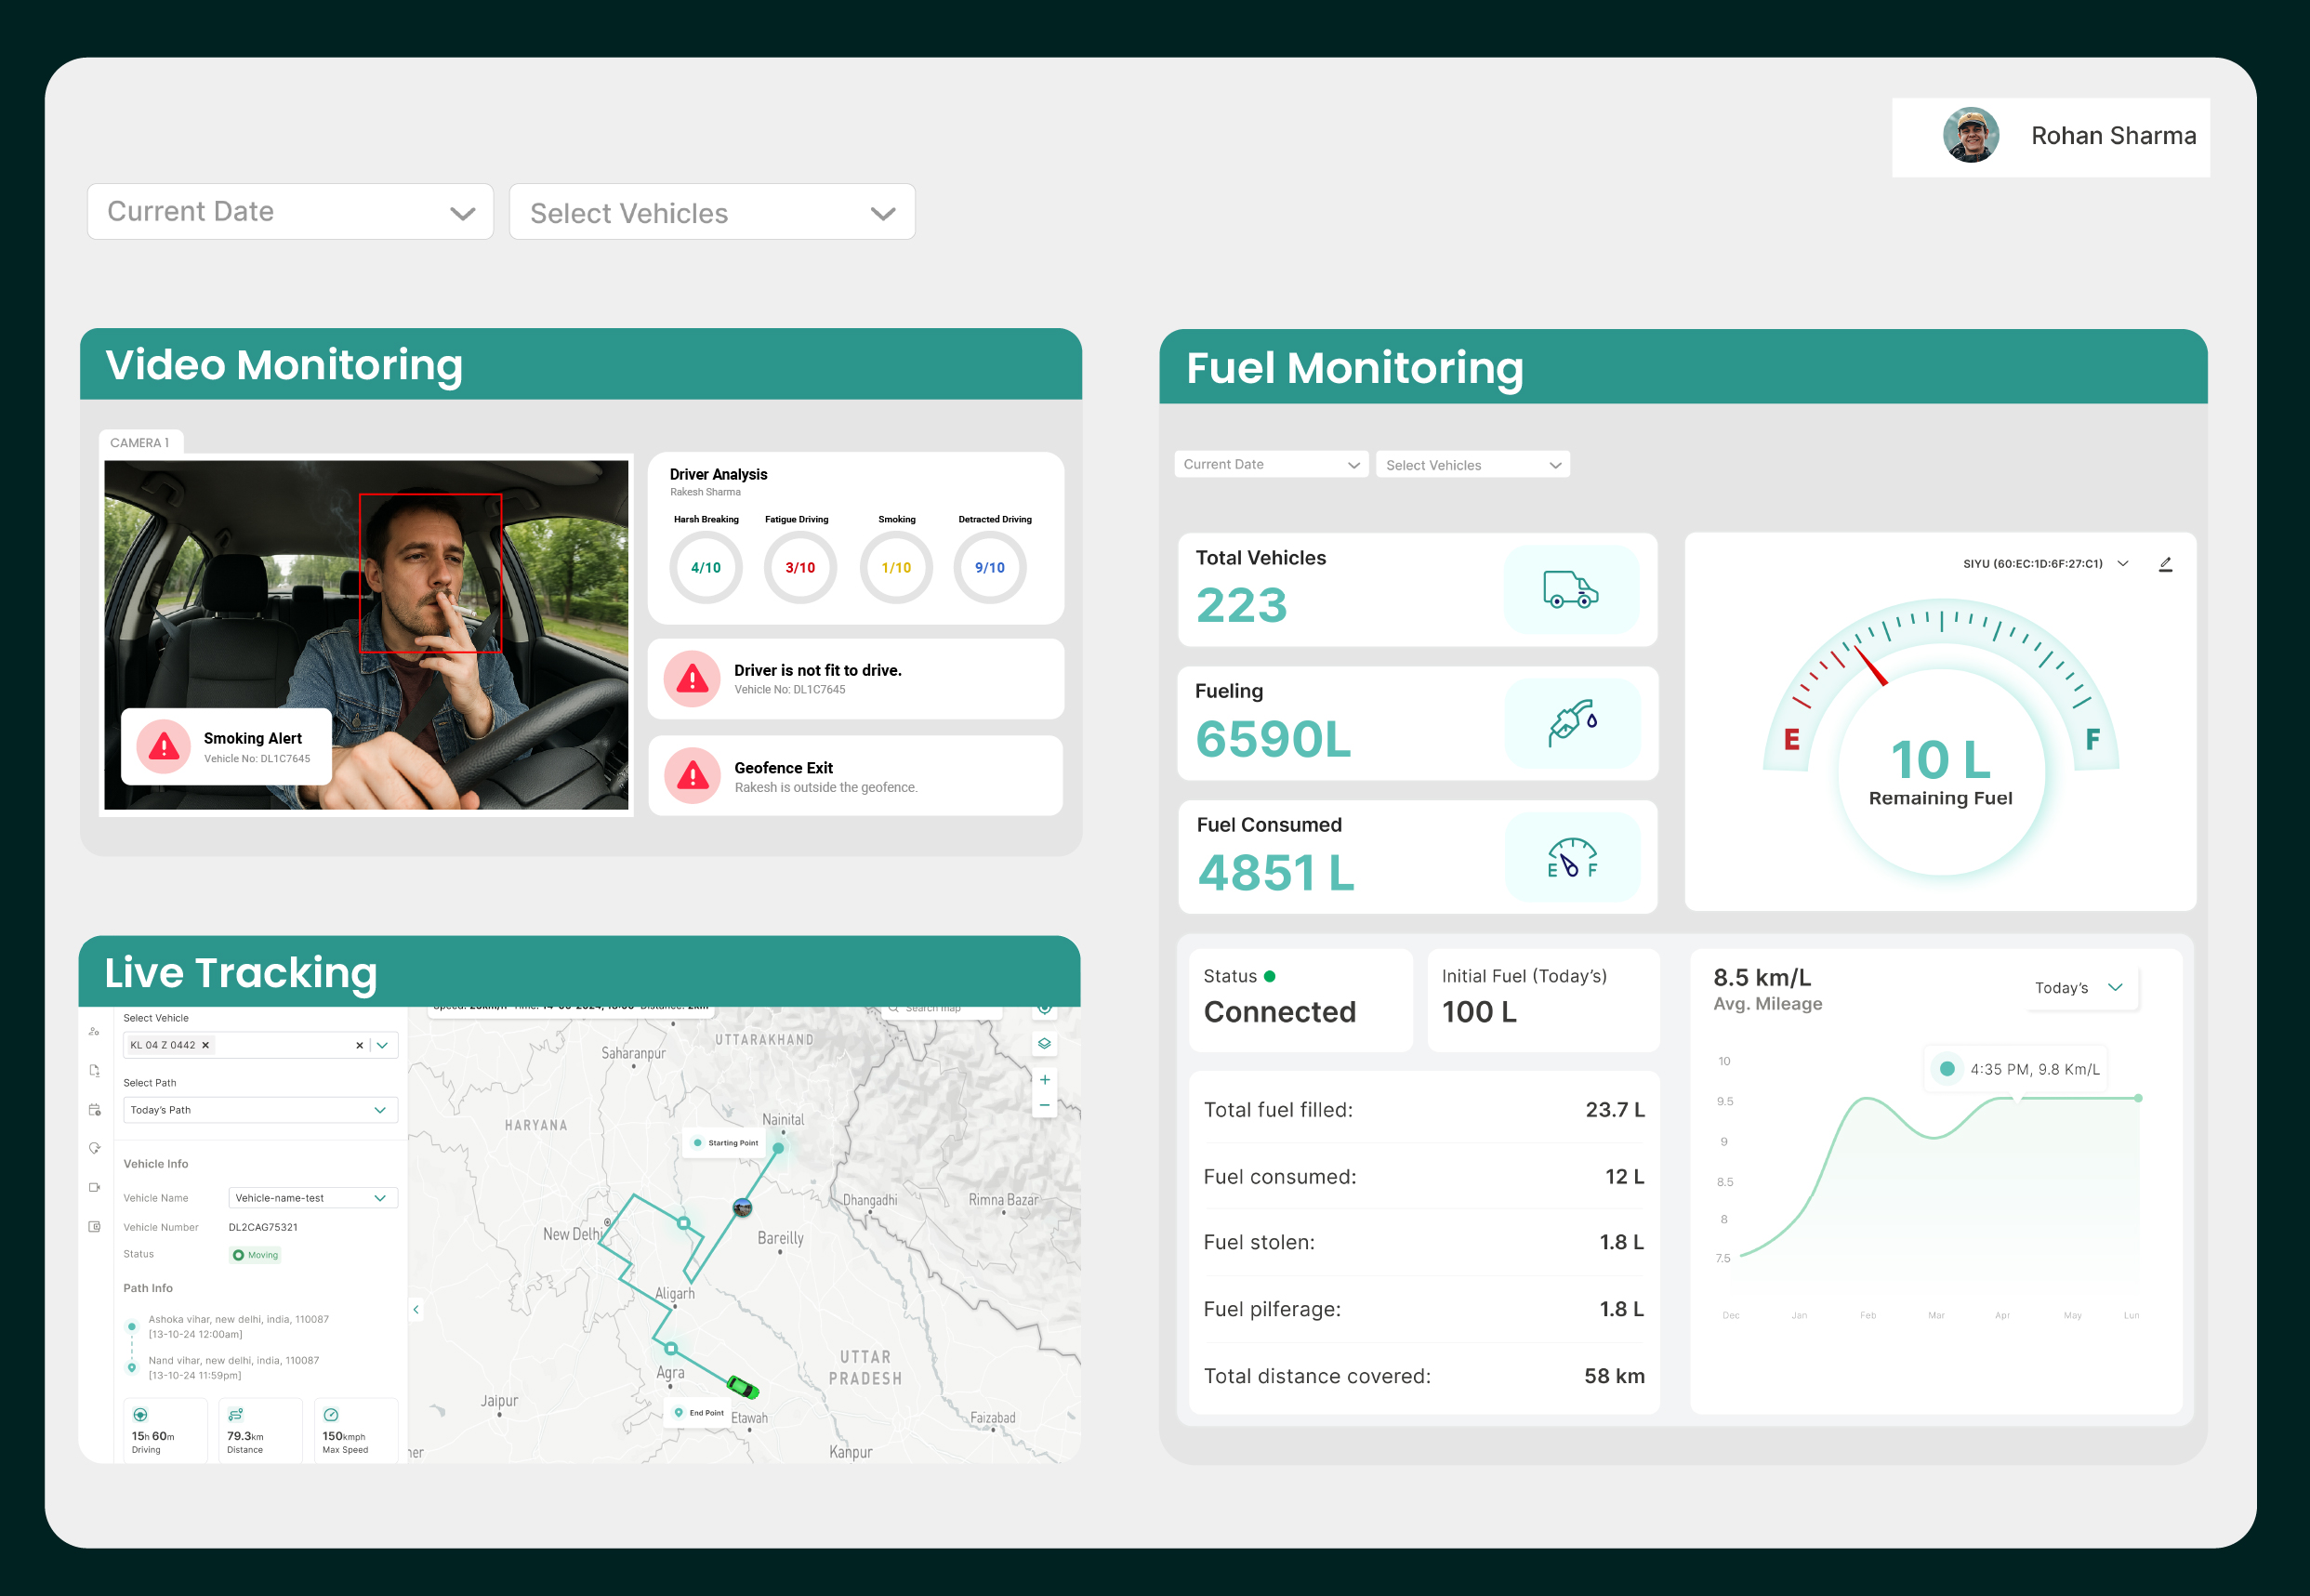Screen dimensions: 2310x1596
Task: Click the Smoking Alert notification
Action: coord(227,747)
